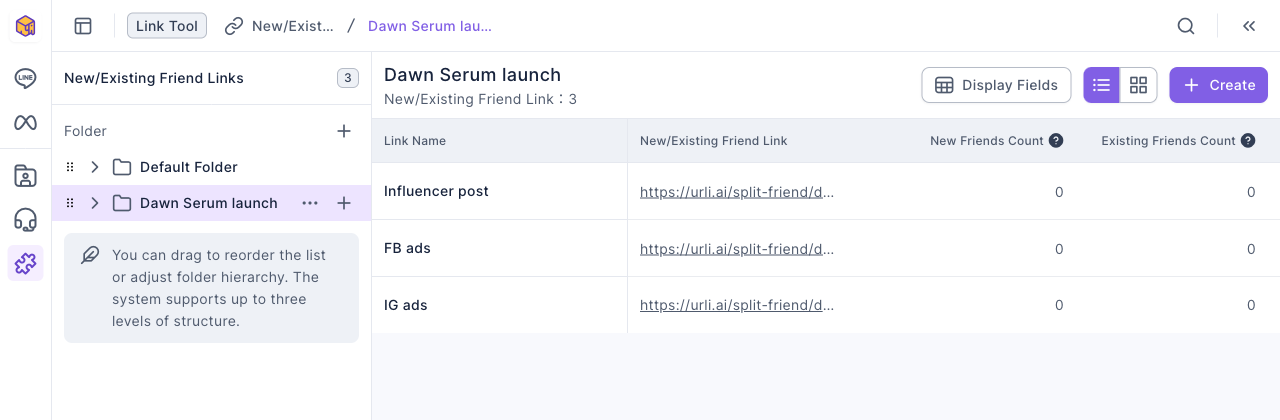The image size is (1280, 420).
Task: Click the Link Tool breadcrumb tag
Action: 167,26
